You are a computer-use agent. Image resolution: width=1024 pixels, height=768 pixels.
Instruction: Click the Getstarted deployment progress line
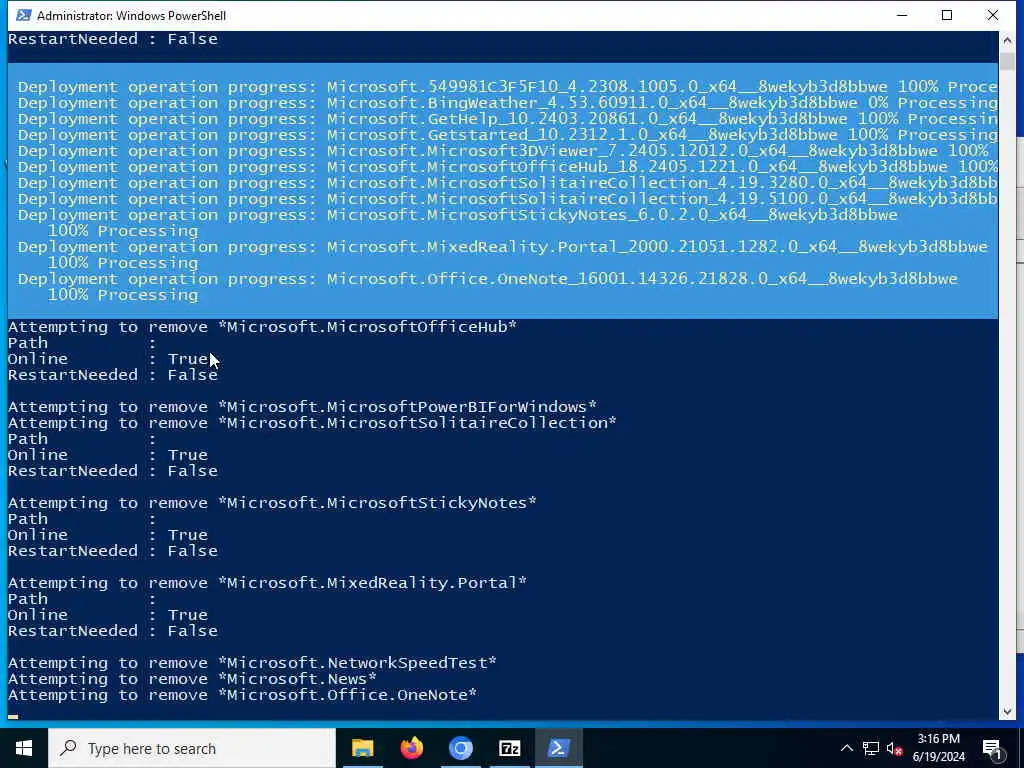(507, 135)
